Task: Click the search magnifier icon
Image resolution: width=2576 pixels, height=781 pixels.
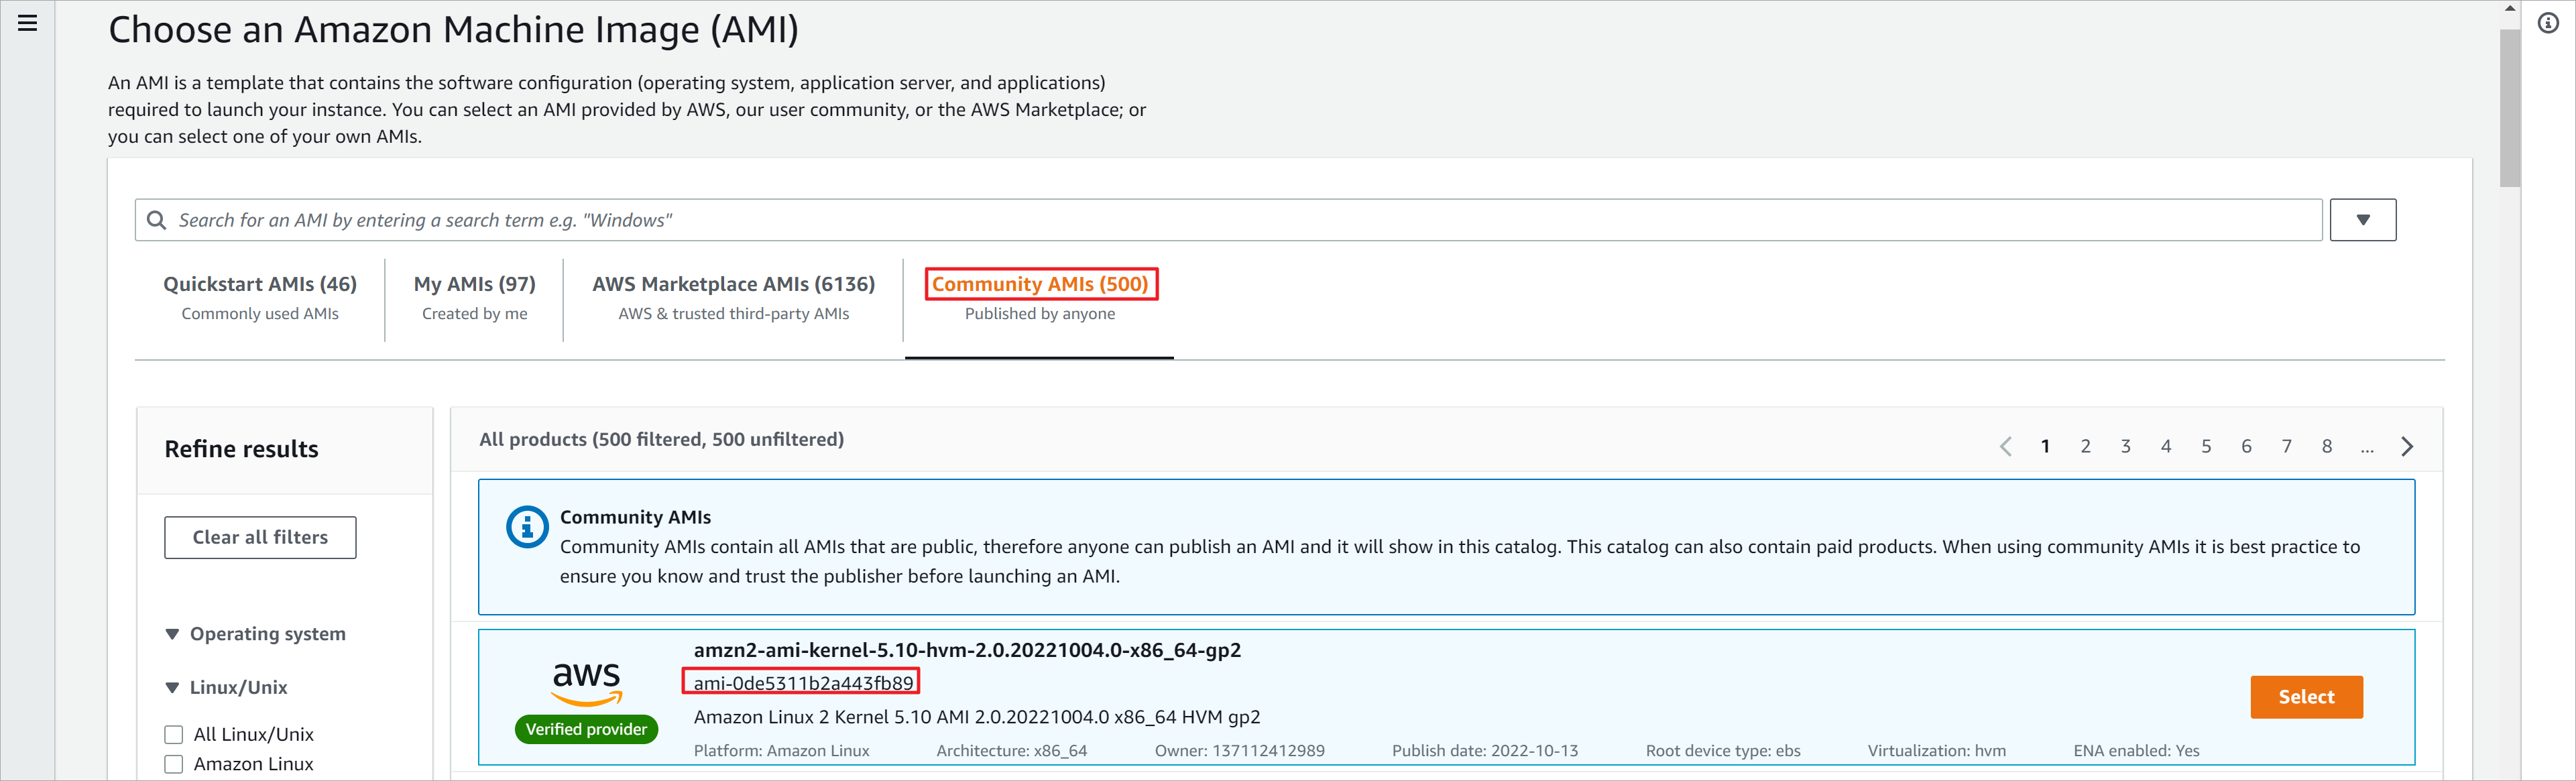Action: 157,220
